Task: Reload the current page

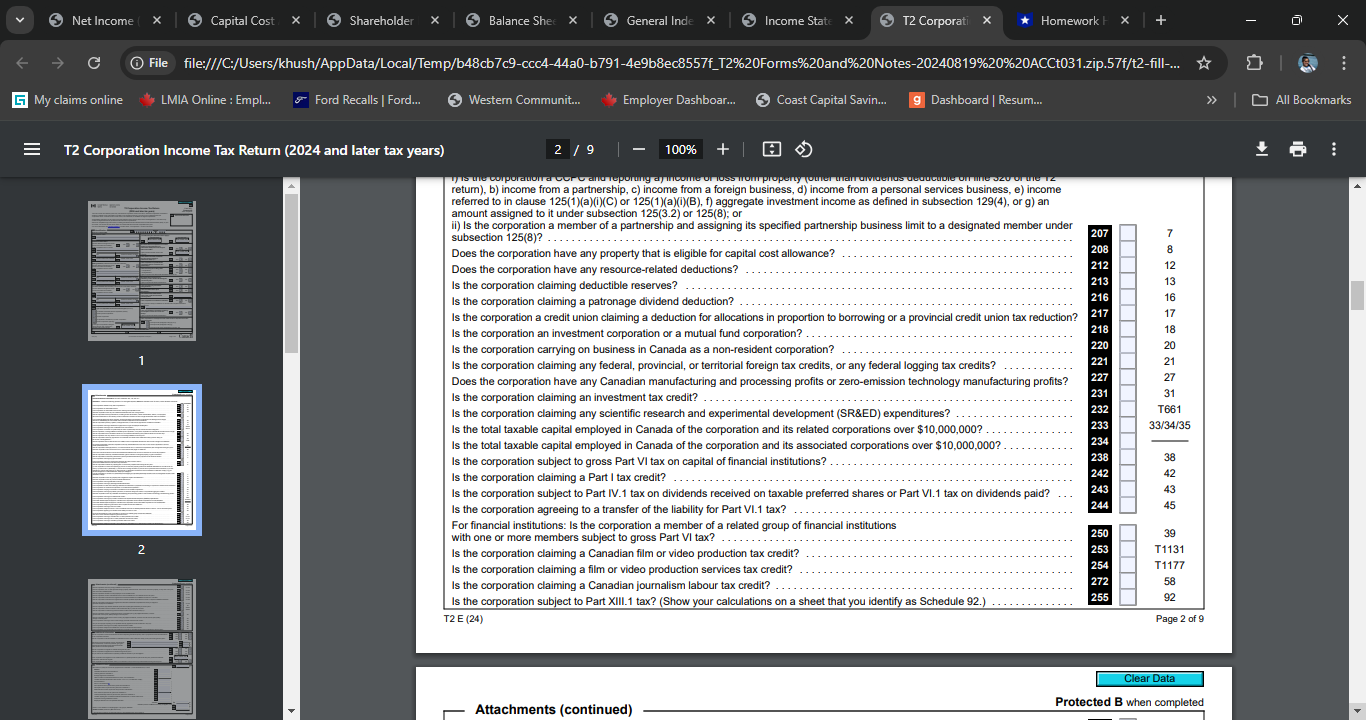Action: pos(94,63)
